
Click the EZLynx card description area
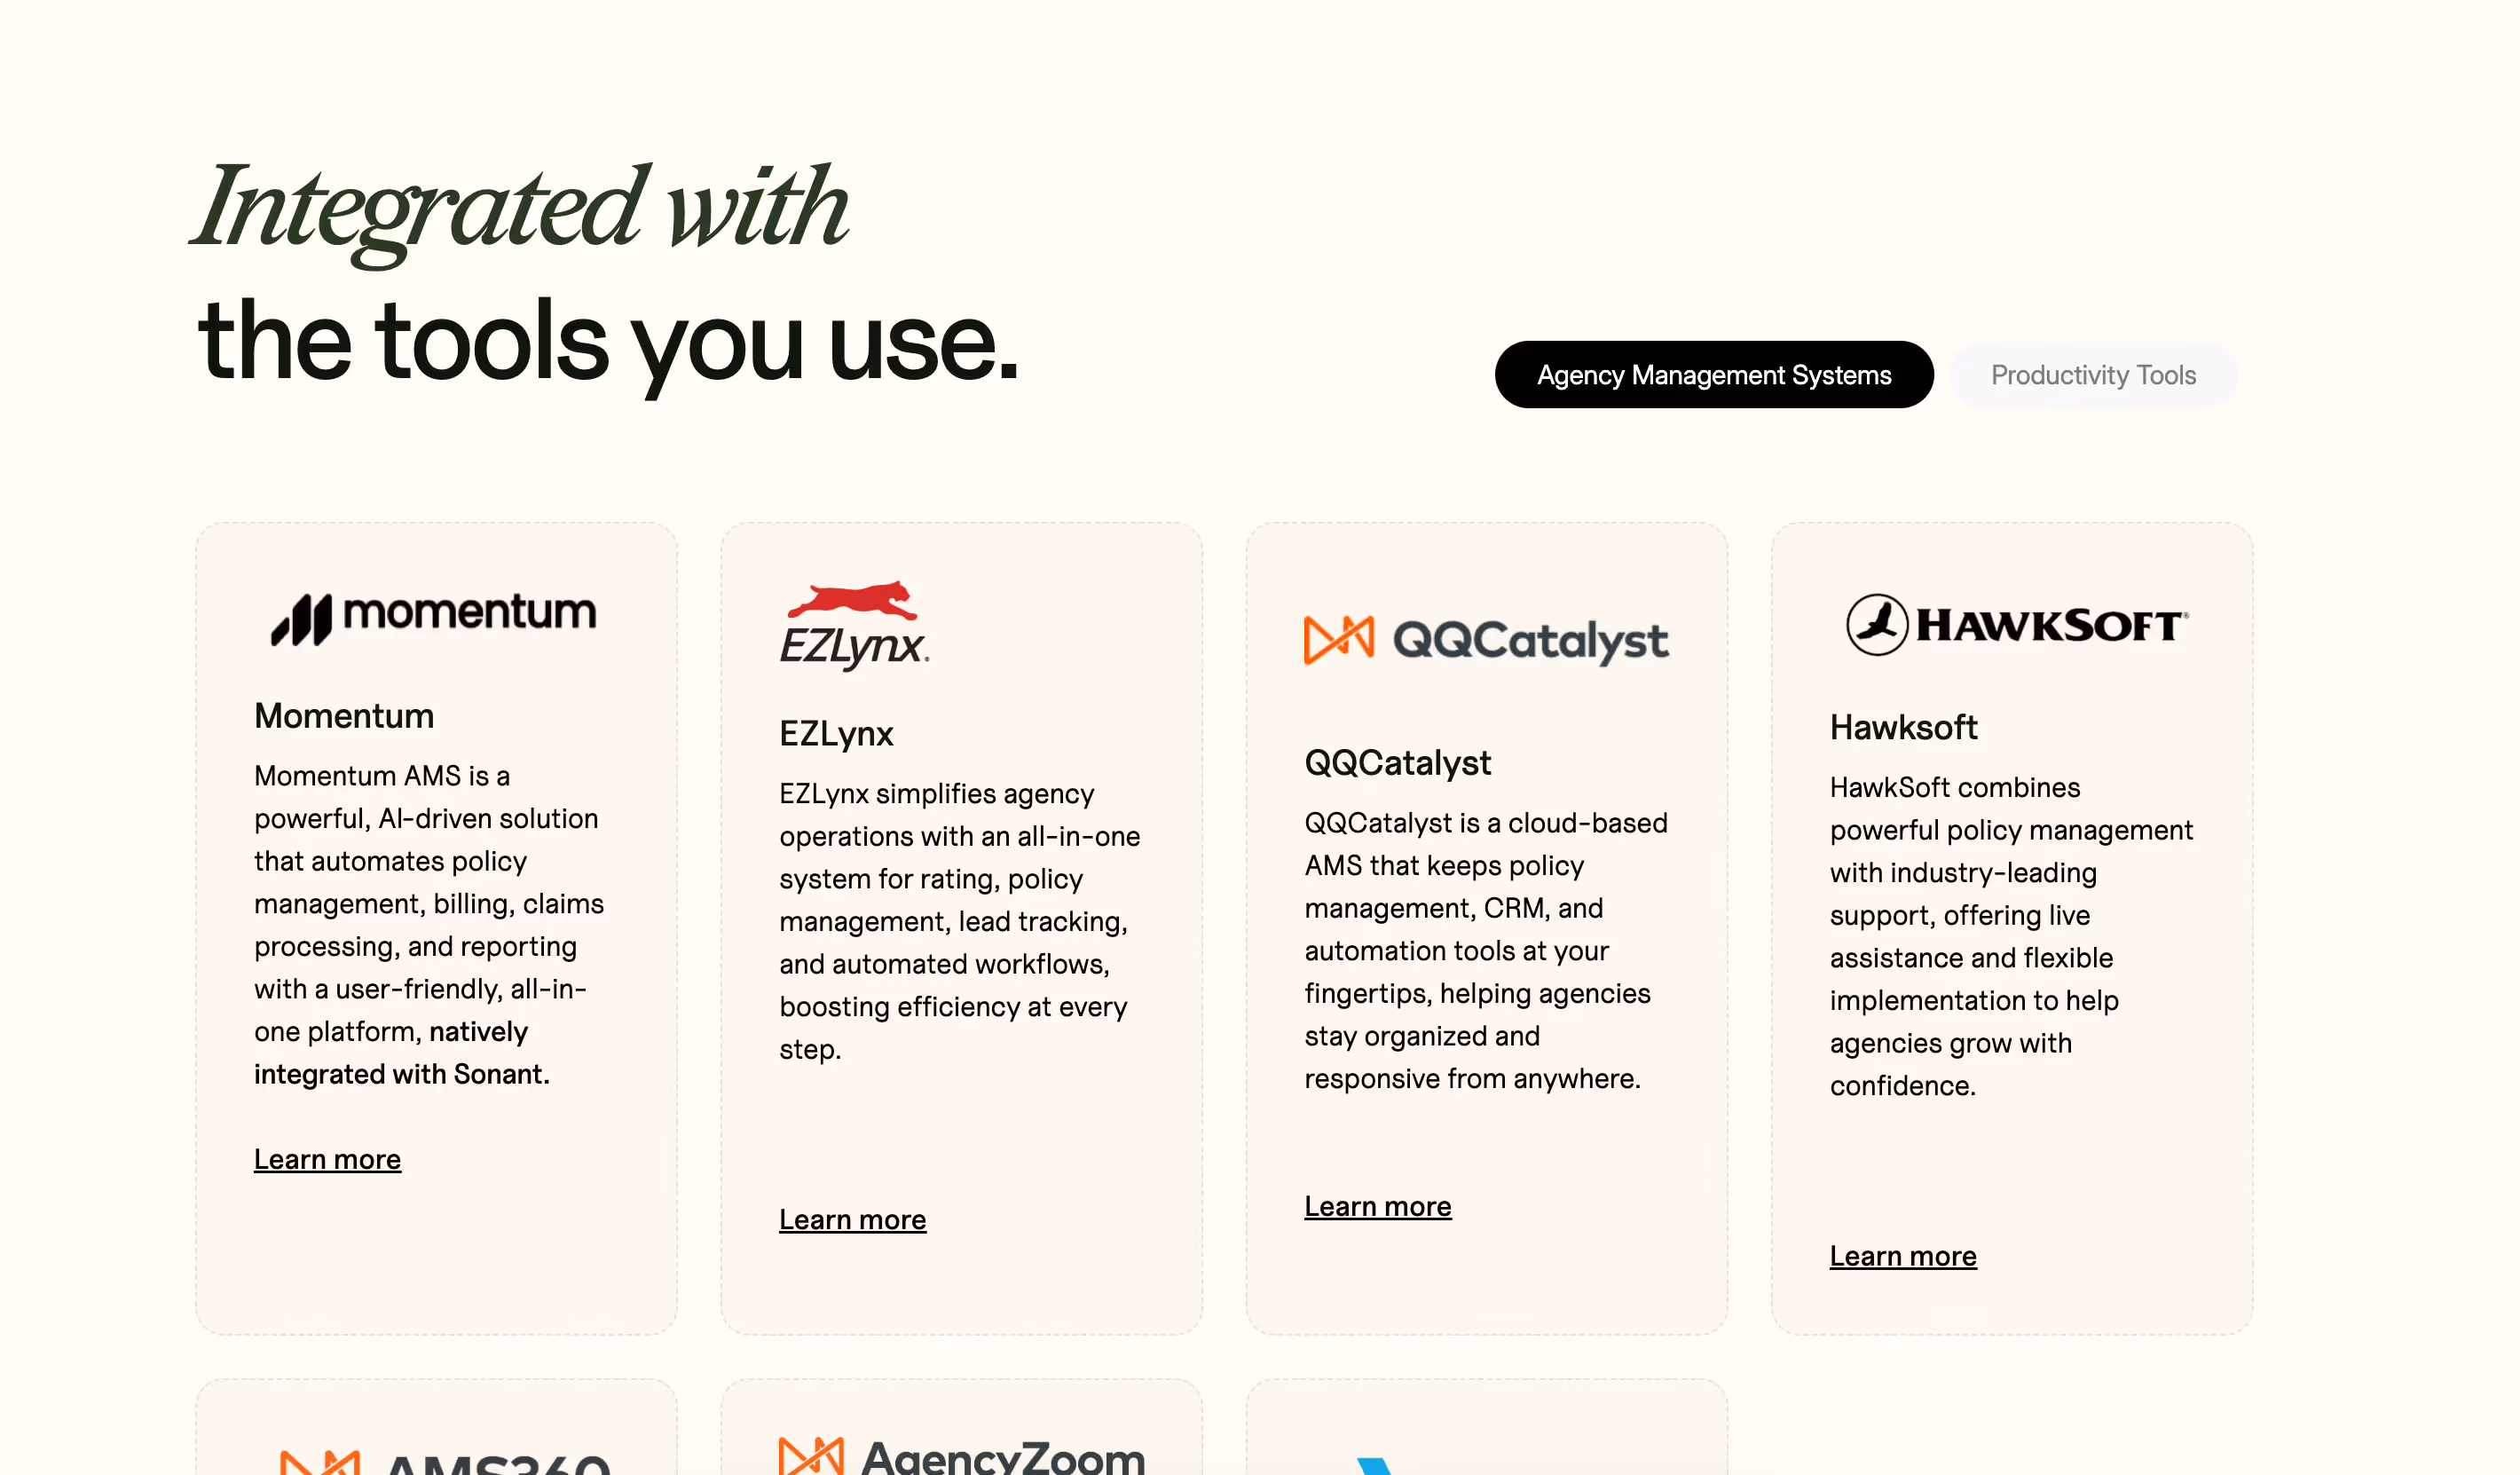[x=960, y=920]
